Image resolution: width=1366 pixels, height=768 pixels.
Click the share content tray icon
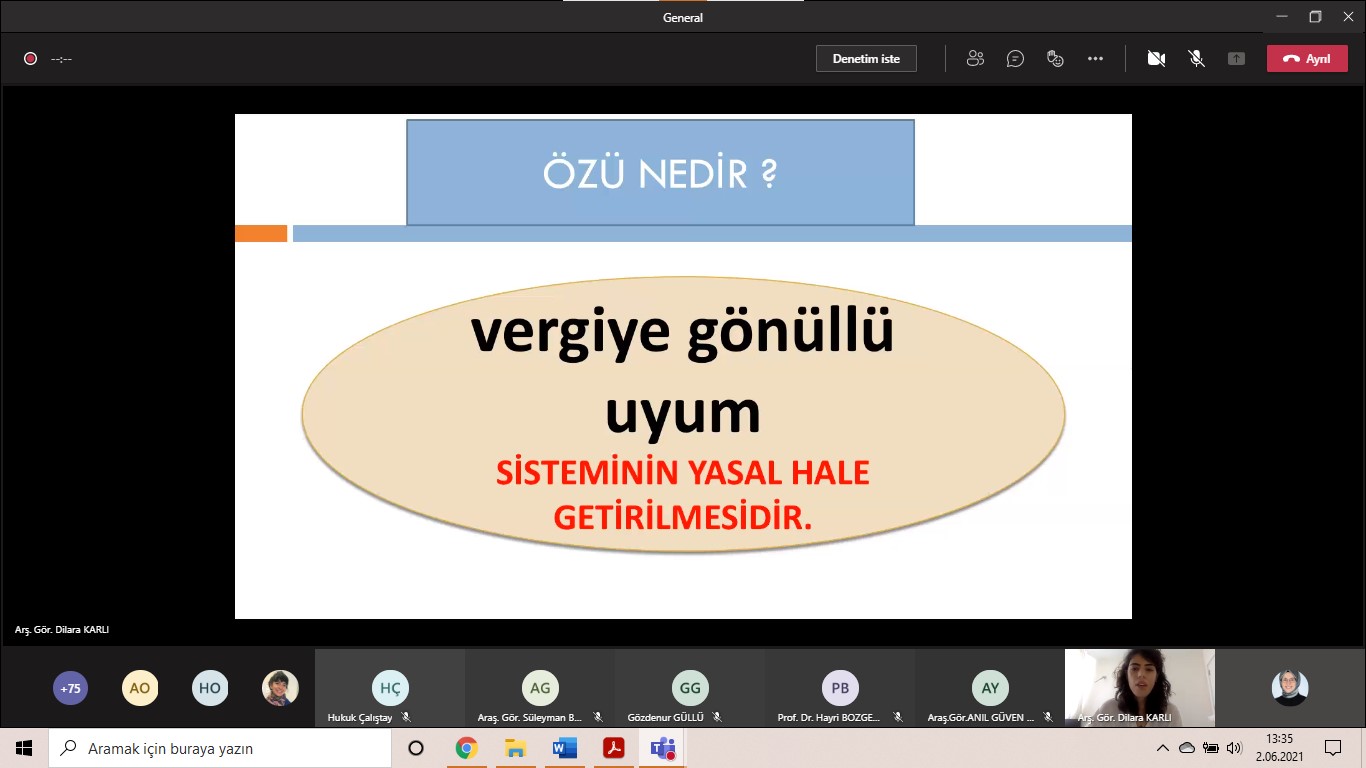point(1236,59)
